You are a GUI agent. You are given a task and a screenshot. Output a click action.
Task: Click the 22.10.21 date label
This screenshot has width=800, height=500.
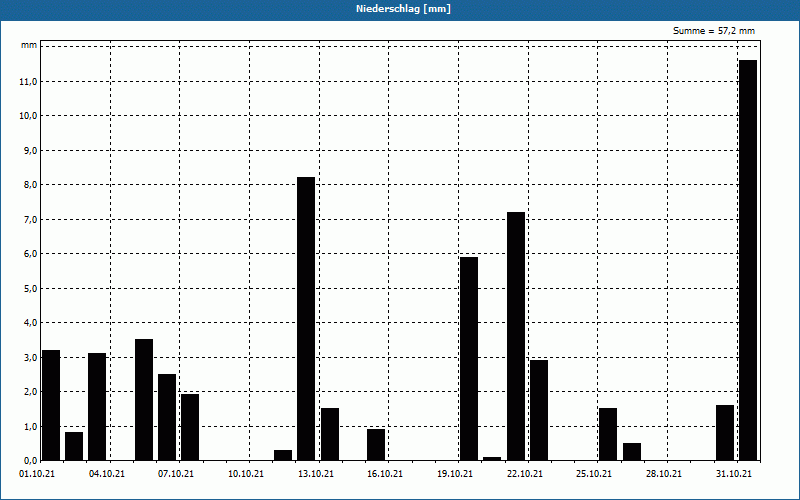click(x=524, y=474)
